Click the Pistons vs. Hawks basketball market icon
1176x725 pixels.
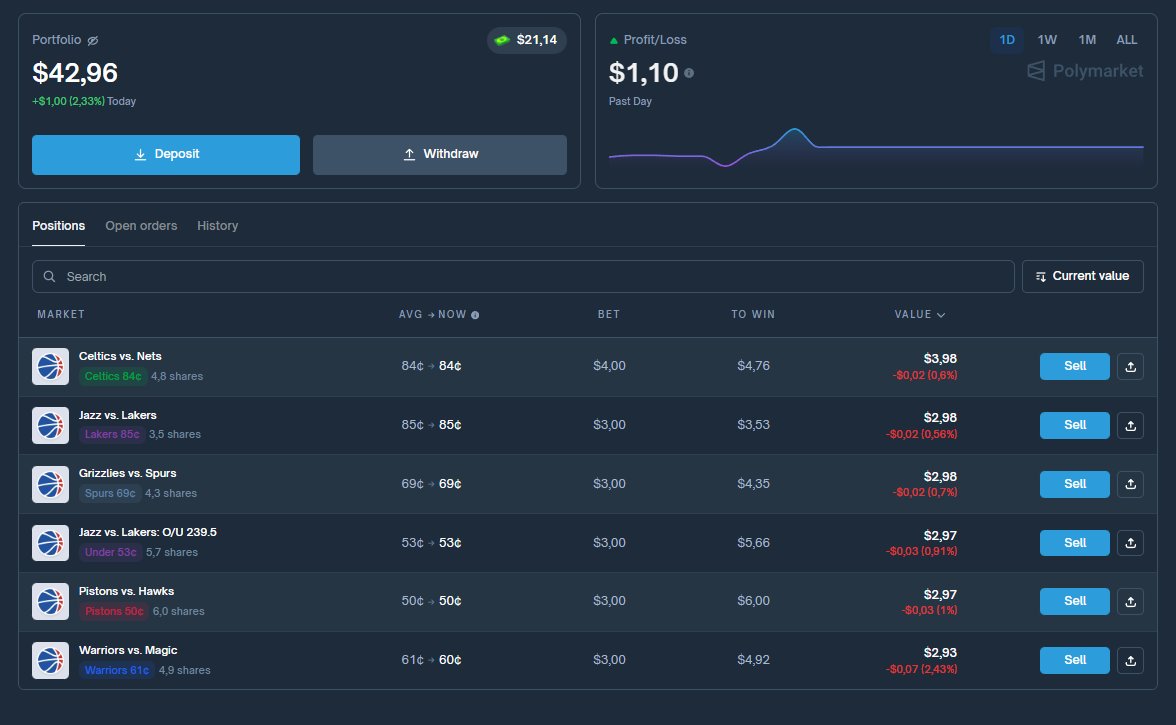pyautogui.click(x=50, y=601)
